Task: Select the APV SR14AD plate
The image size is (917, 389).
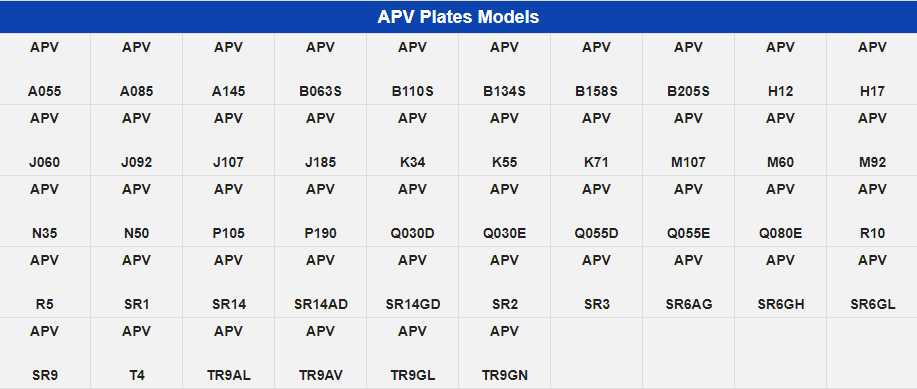Action: [320, 282]
